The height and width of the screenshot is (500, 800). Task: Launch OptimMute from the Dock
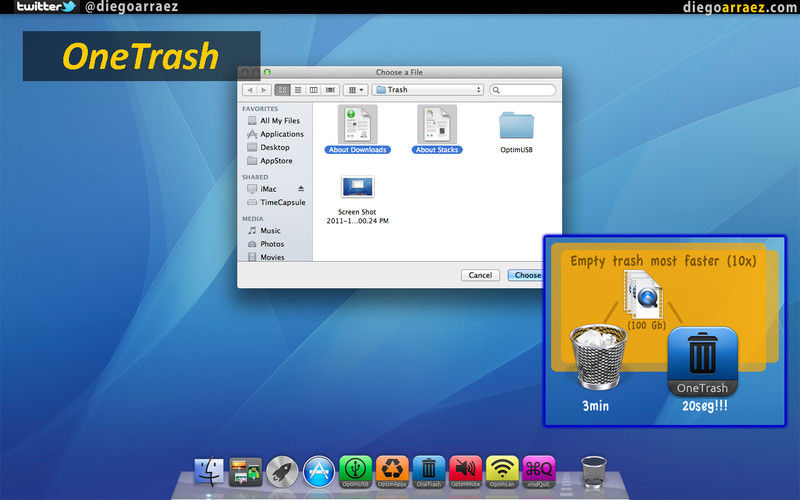point(466,471)
